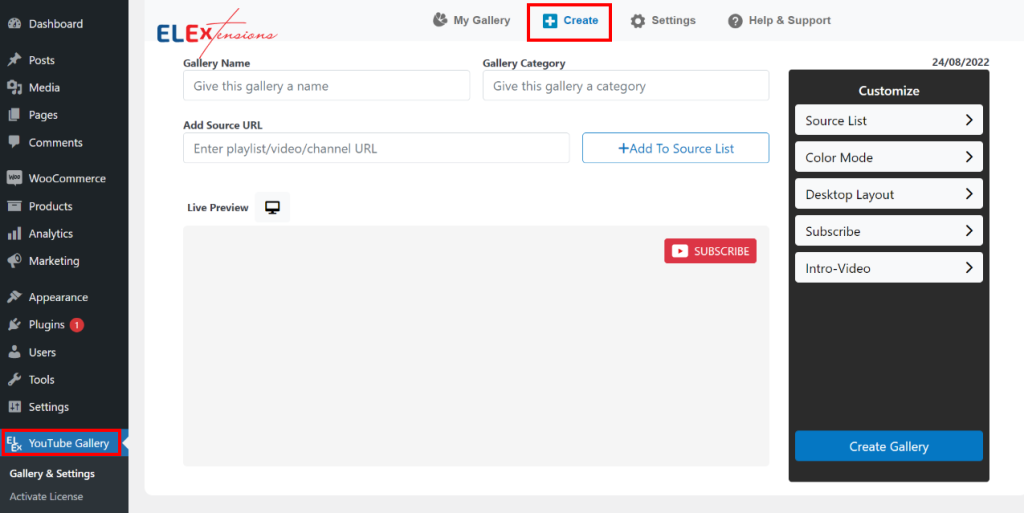Expand the Color Mode section

tap(889, 157)
